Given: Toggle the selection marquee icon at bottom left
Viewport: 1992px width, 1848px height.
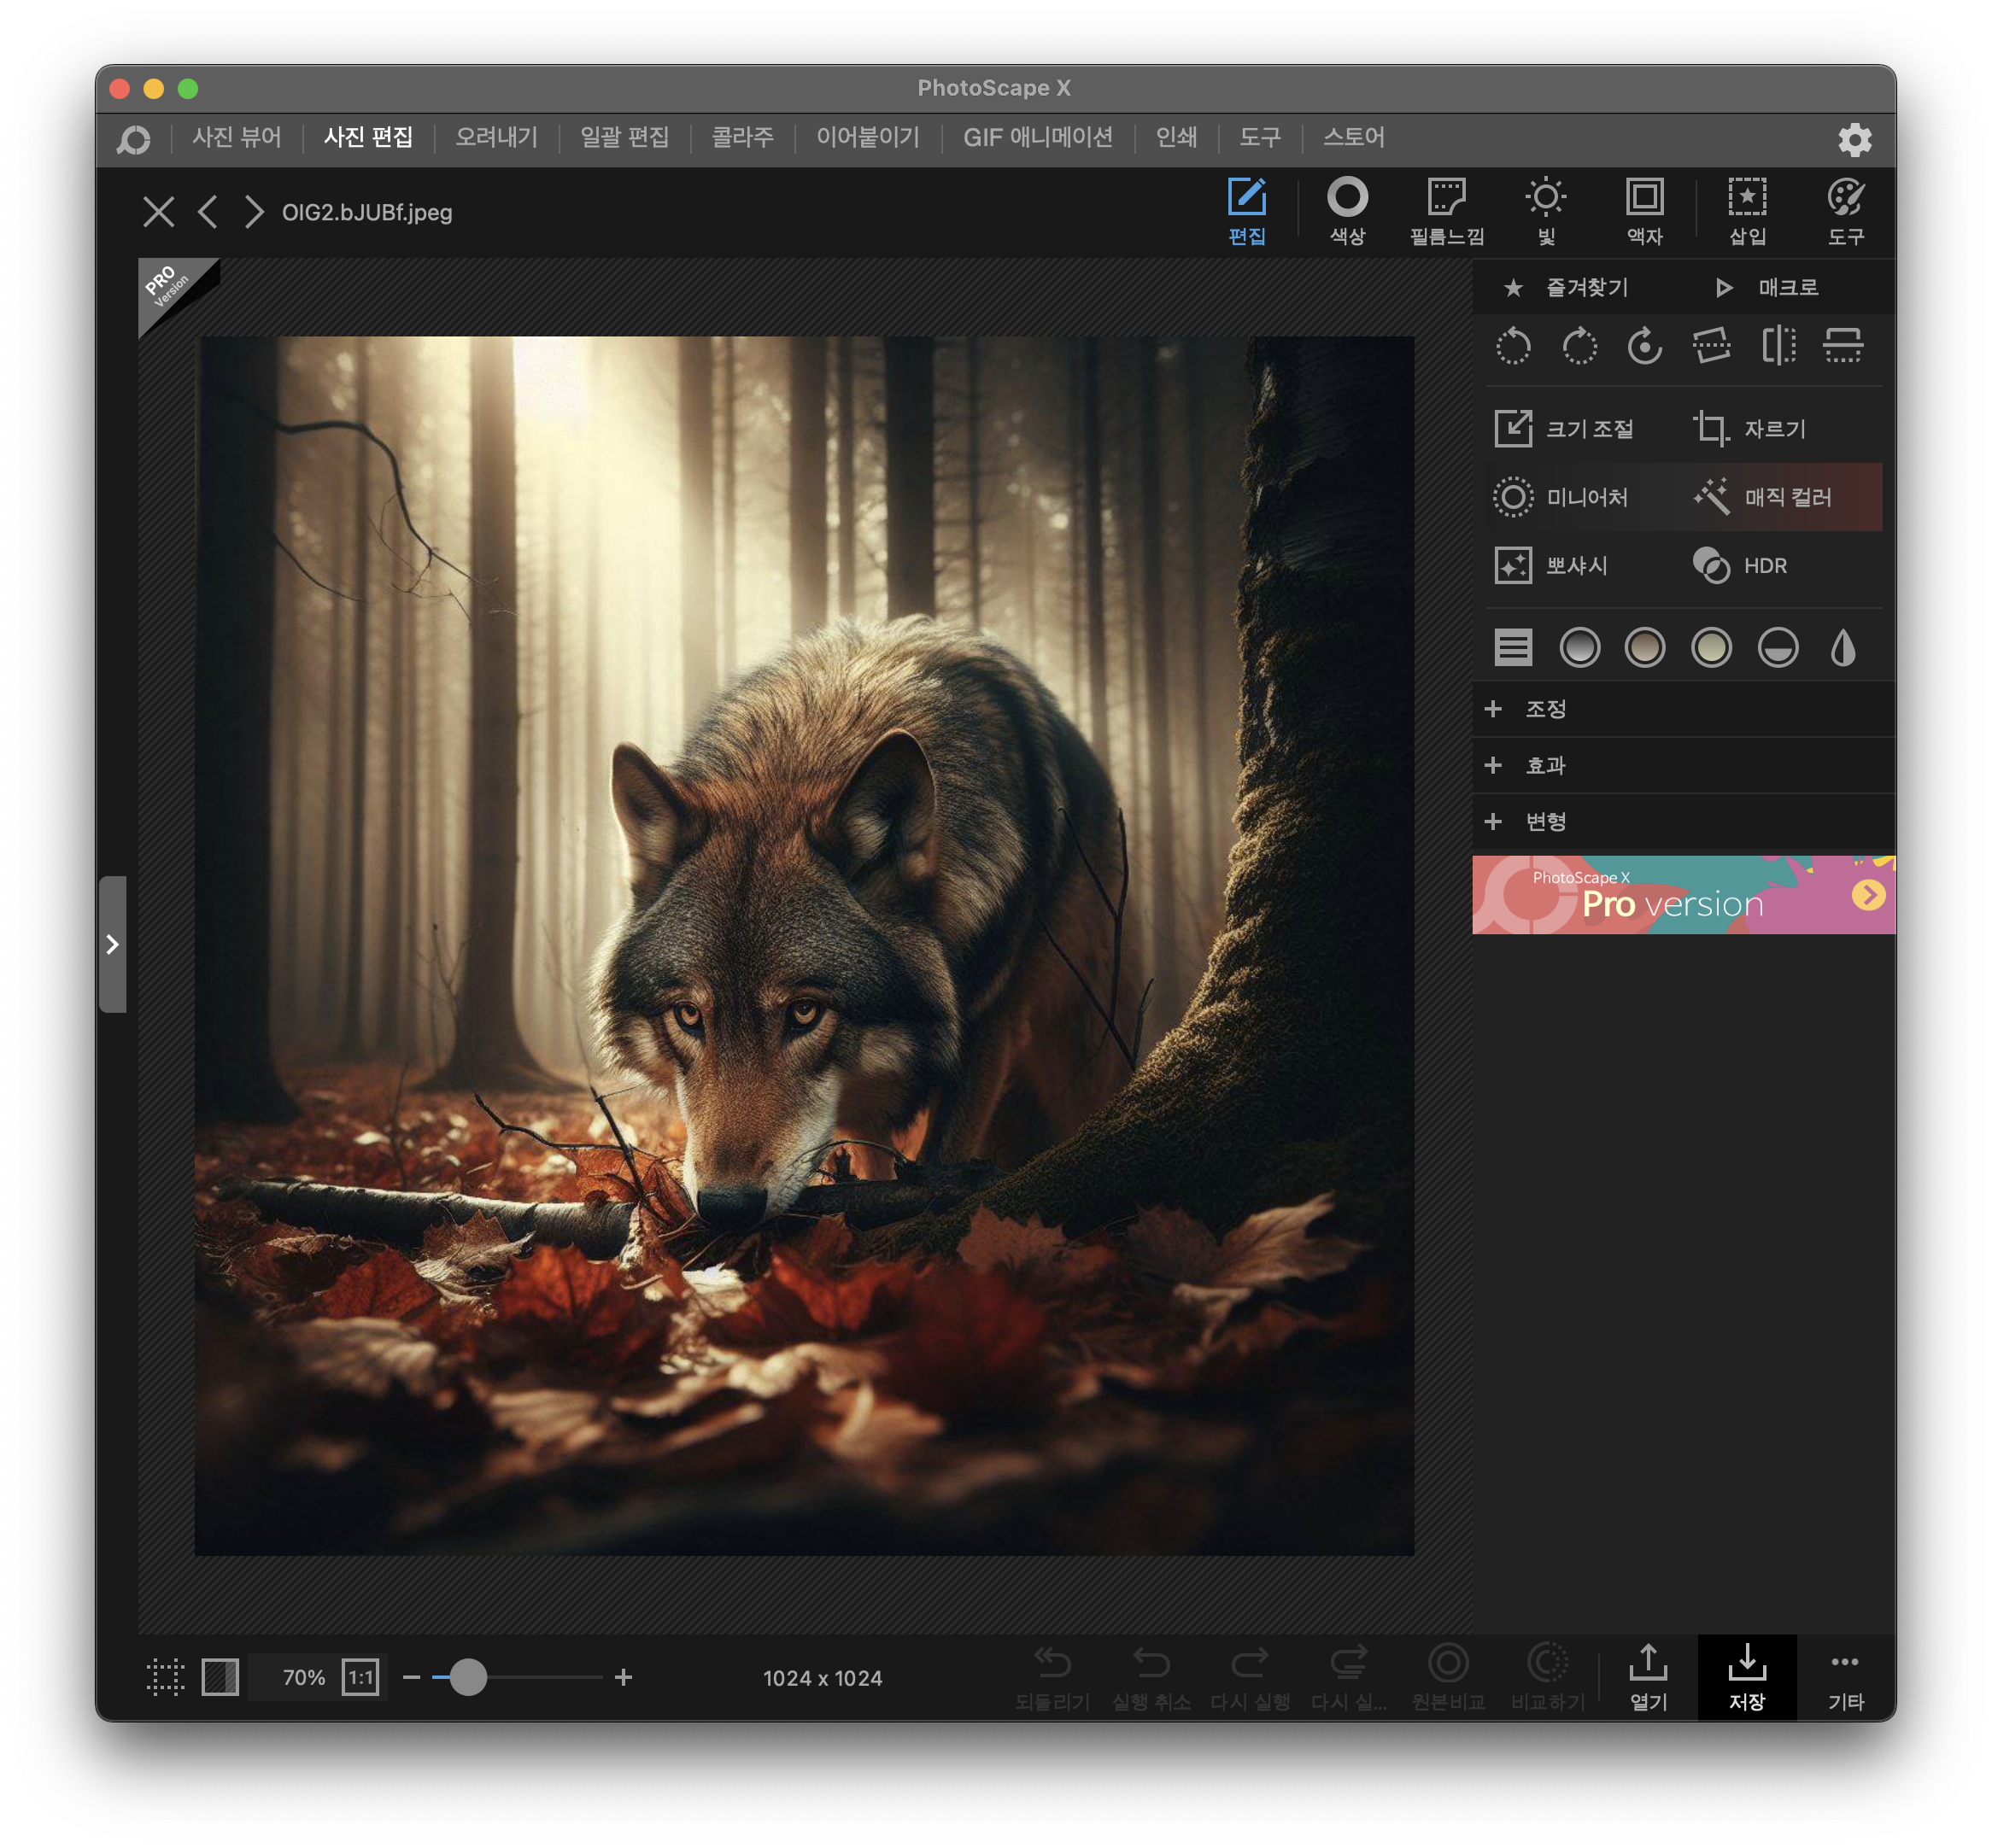Looking at the screenshot, I should 166,1677.
